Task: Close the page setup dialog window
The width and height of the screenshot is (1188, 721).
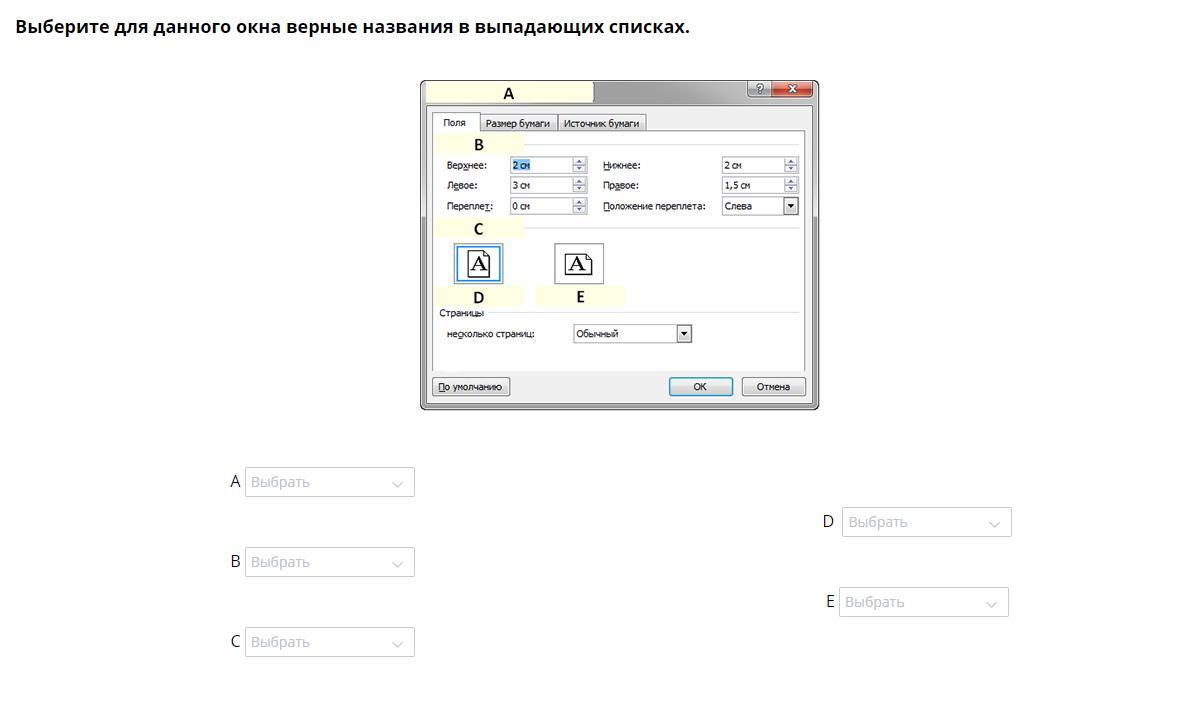Action: (792, 89)
